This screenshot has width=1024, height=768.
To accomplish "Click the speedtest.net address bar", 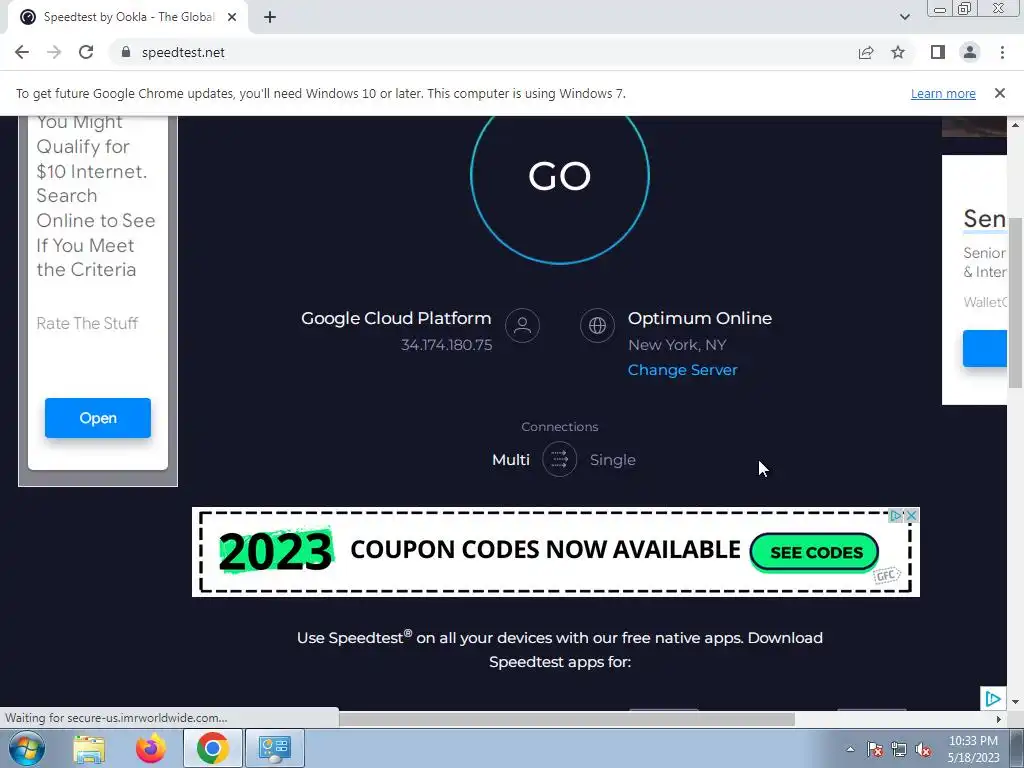I will coord(483,52).
